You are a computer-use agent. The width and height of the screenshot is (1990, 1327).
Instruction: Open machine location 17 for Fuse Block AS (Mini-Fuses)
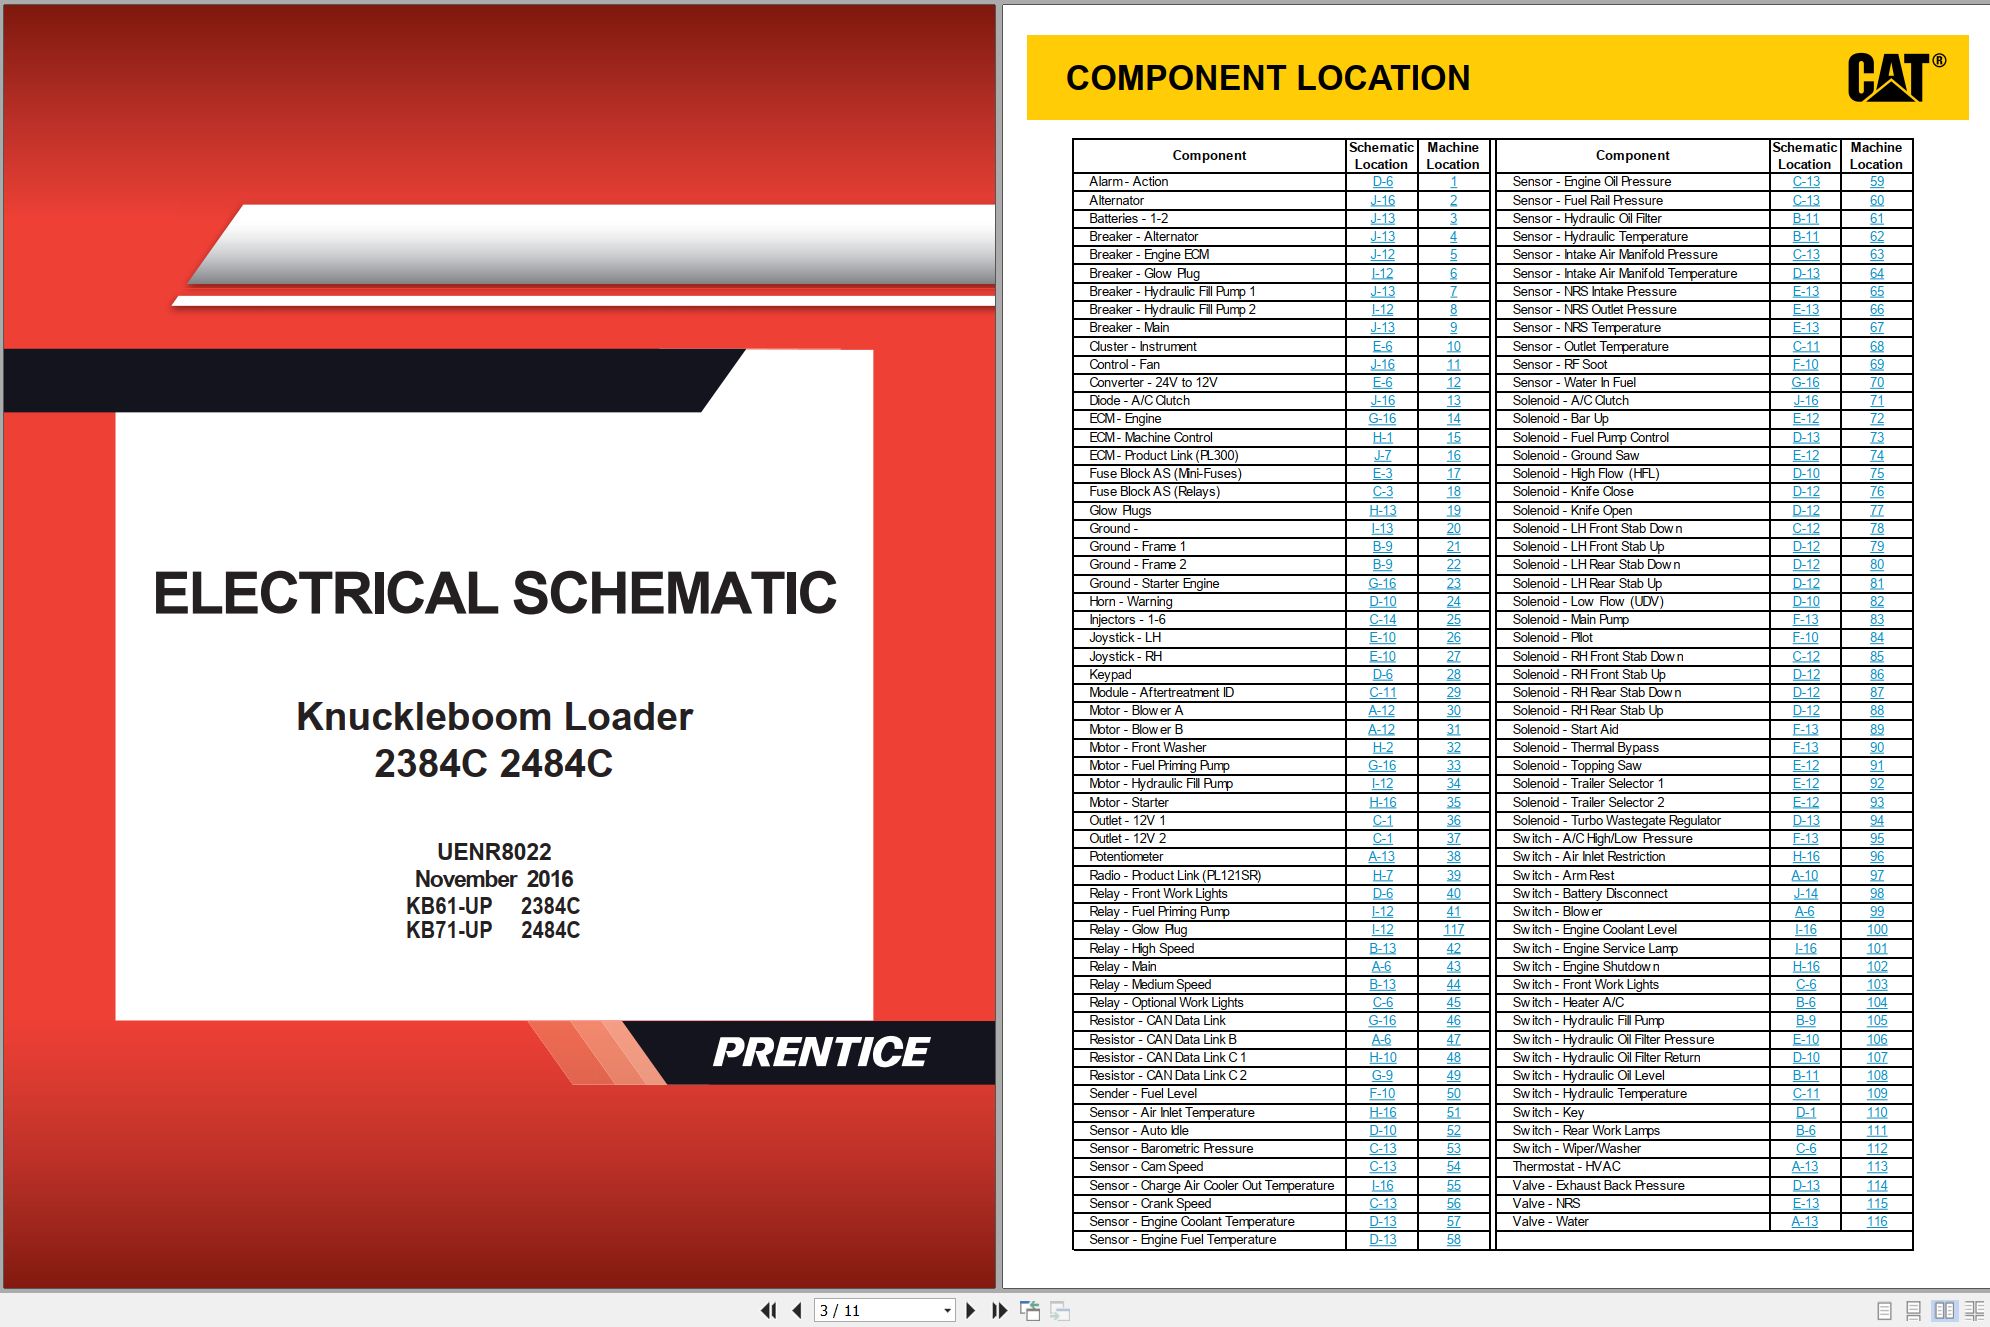1453,474
